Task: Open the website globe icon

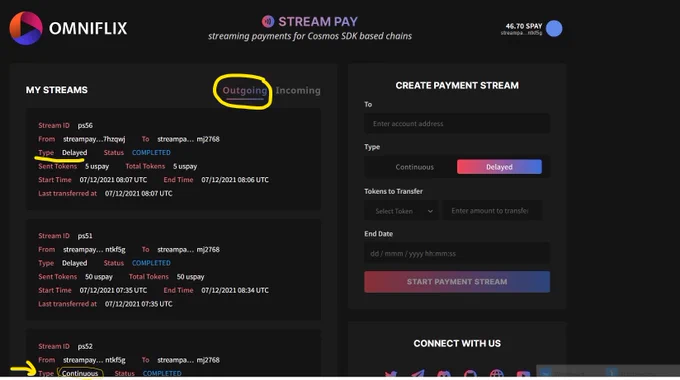Action: [x=497, y=373]
